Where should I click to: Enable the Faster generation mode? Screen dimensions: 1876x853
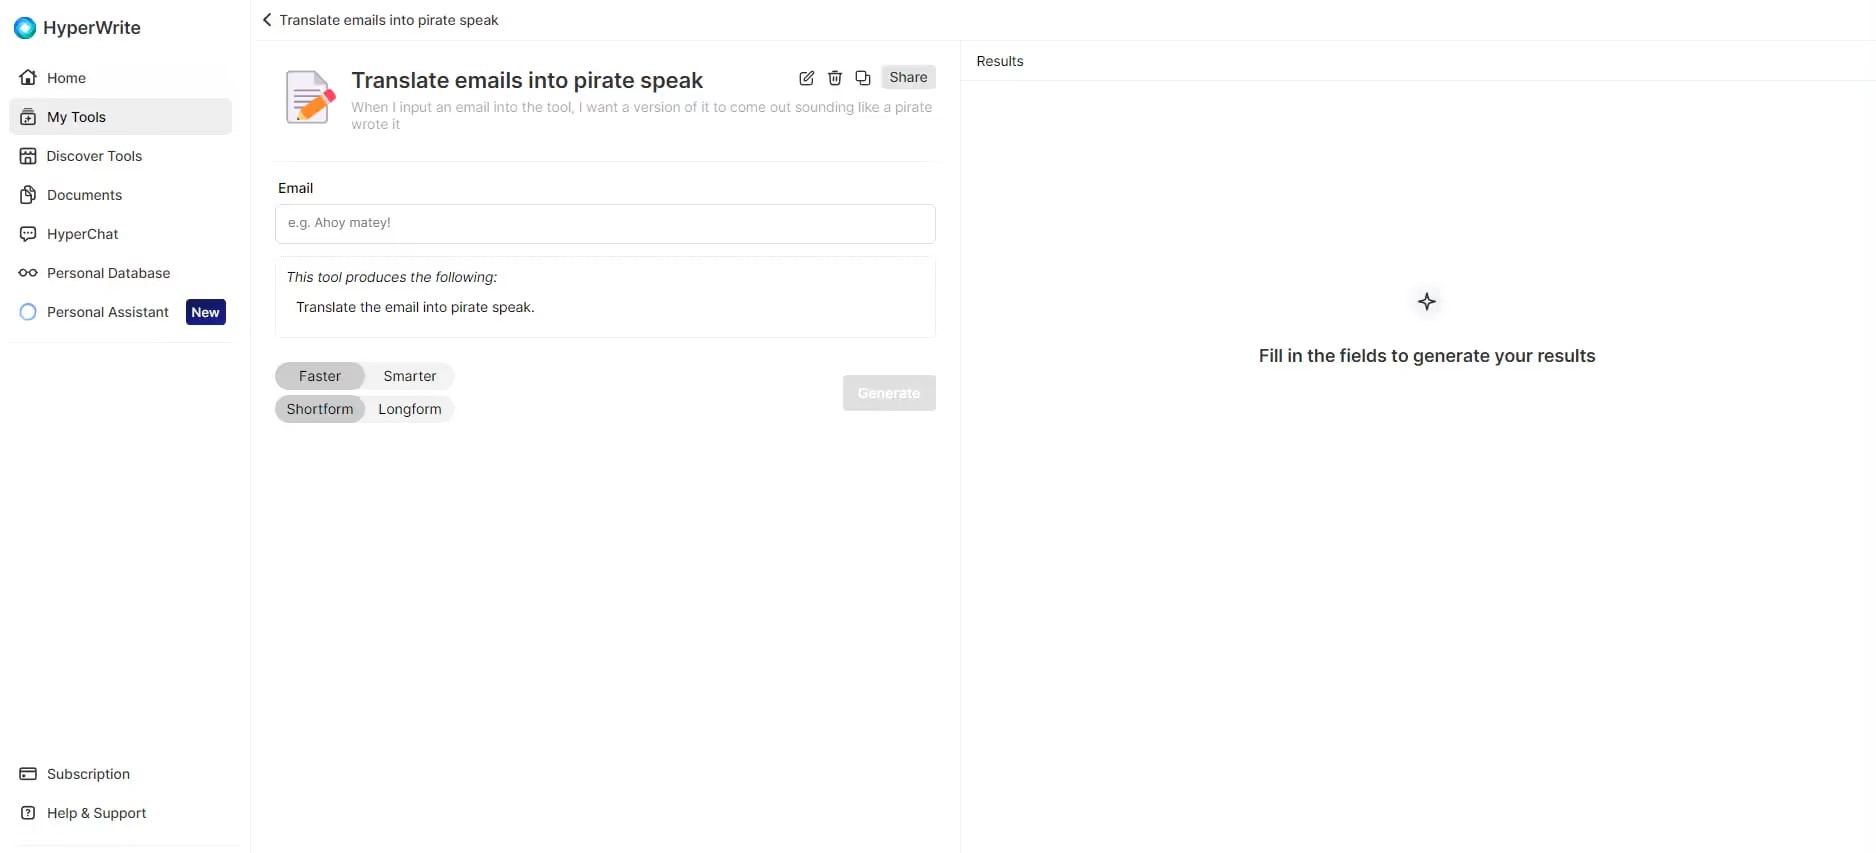319,376
